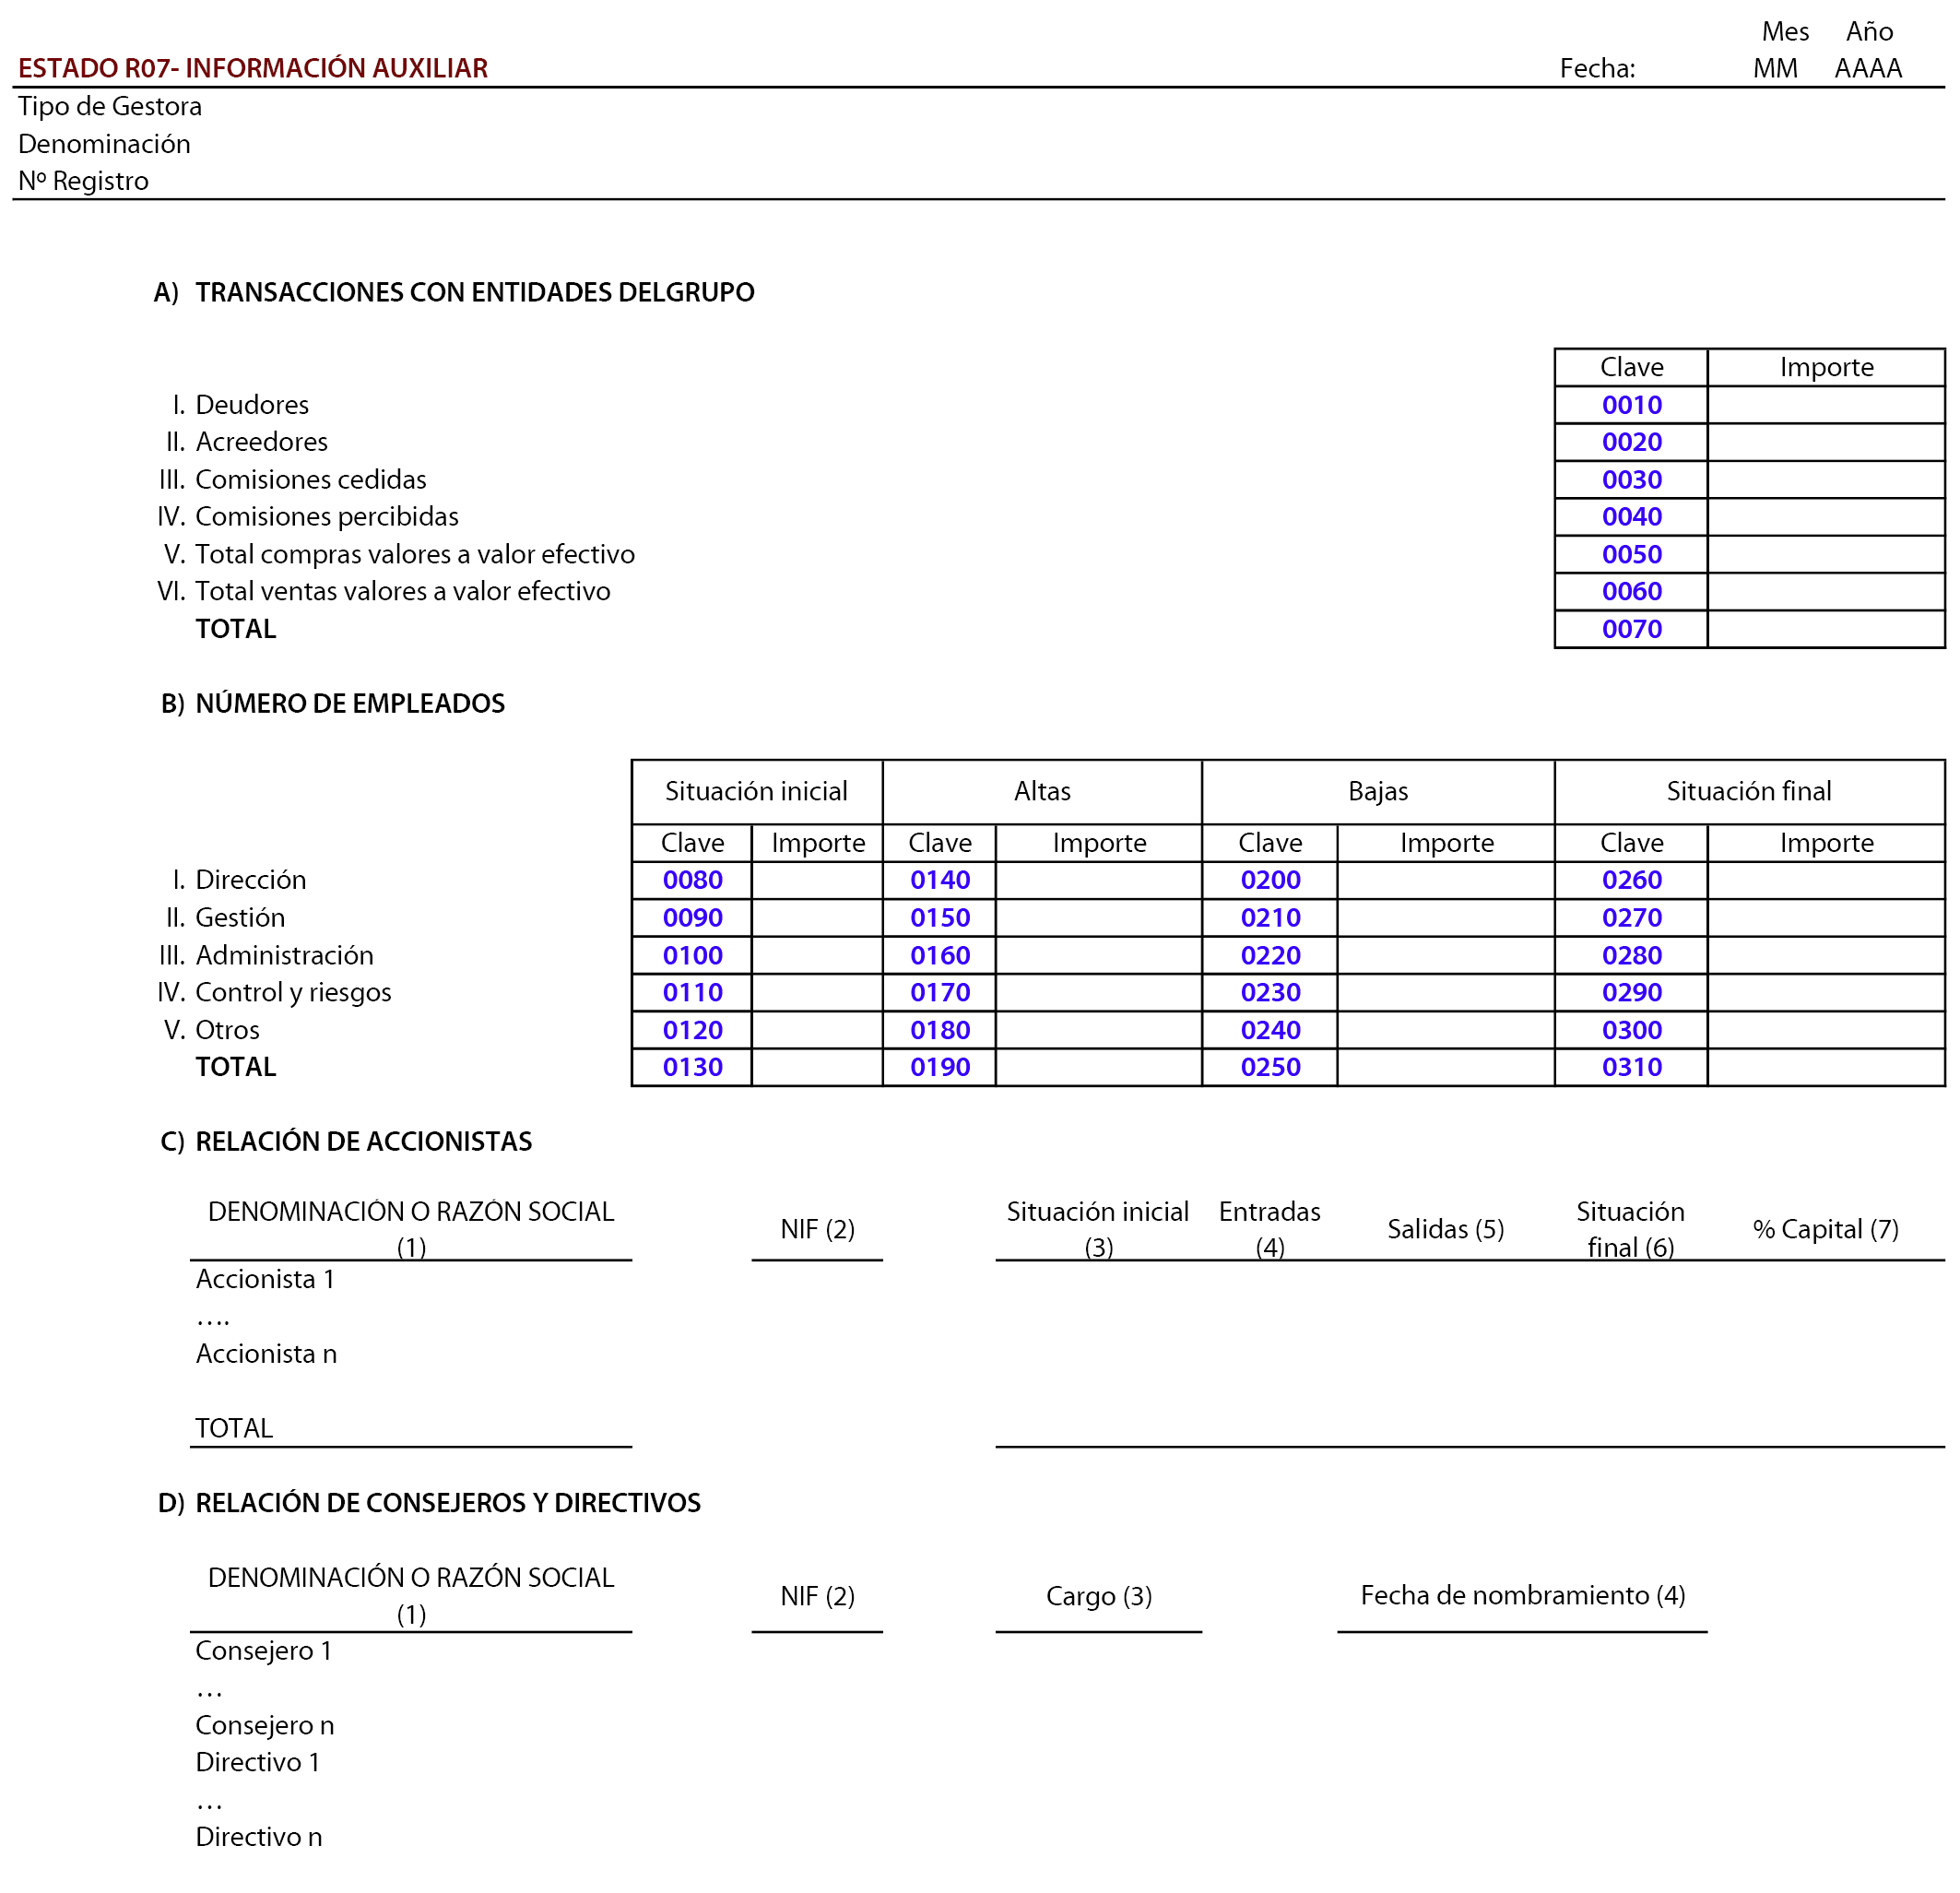Click clave 0220 in the Administración row
Screen dimensions: 1960x1893
click(x=1270, y=956)
